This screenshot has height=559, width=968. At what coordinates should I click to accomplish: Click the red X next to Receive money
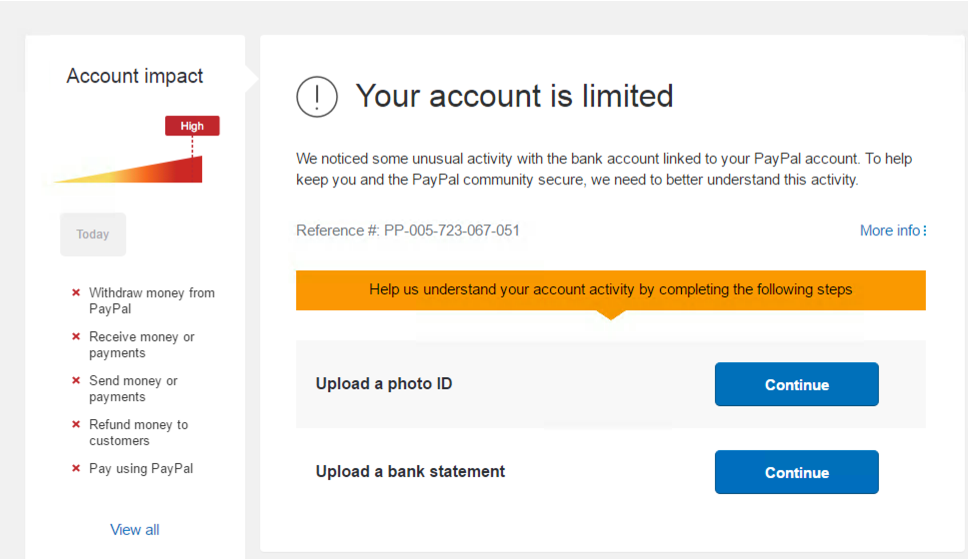76,337
